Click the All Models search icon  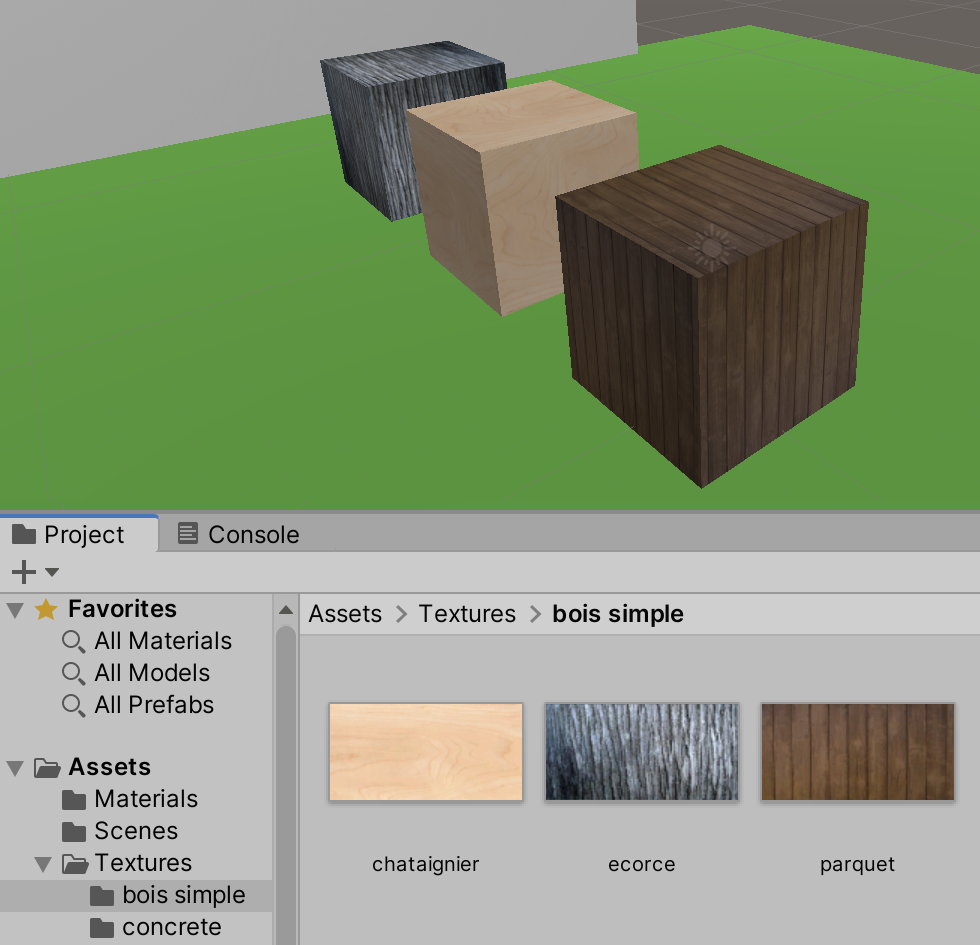[x=74, y=673]
